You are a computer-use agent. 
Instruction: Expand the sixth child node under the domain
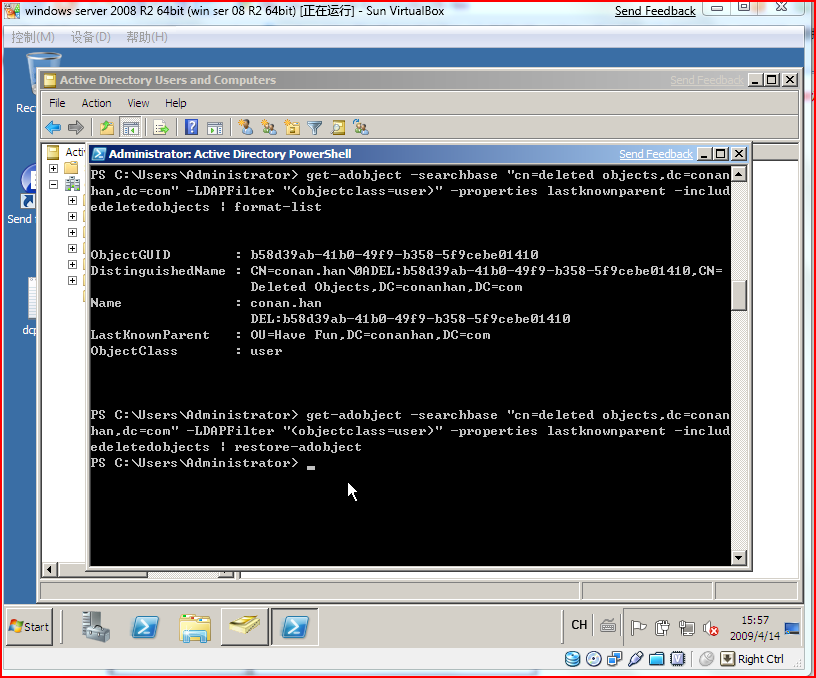[x=72, y=280]
